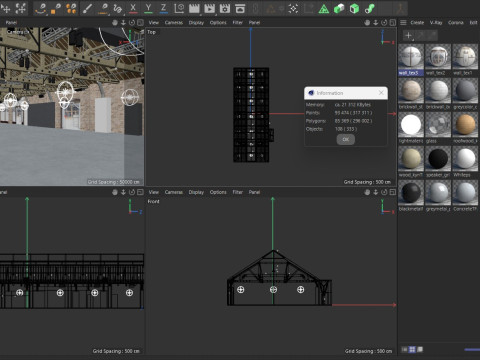This screenshot has height=360, width=480.
Task: Toggle maximize for the bottom-left viewport
Action: click(x=140, y=192)
